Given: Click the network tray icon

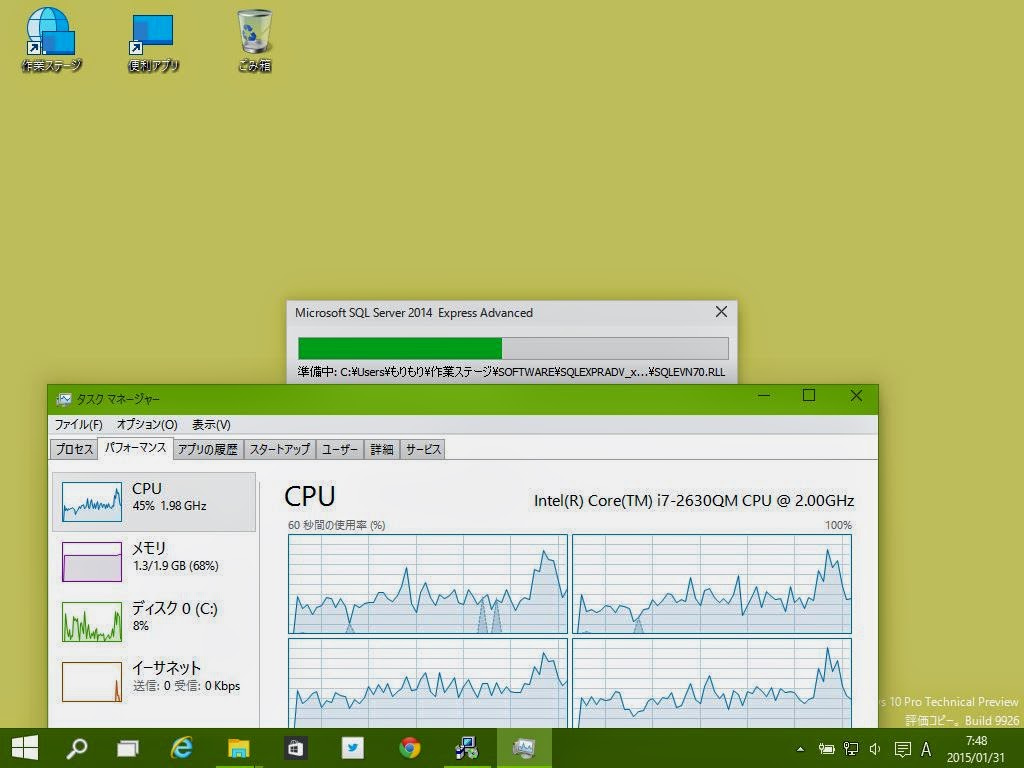Looking at the screenshot, I should tap(851, 749).
